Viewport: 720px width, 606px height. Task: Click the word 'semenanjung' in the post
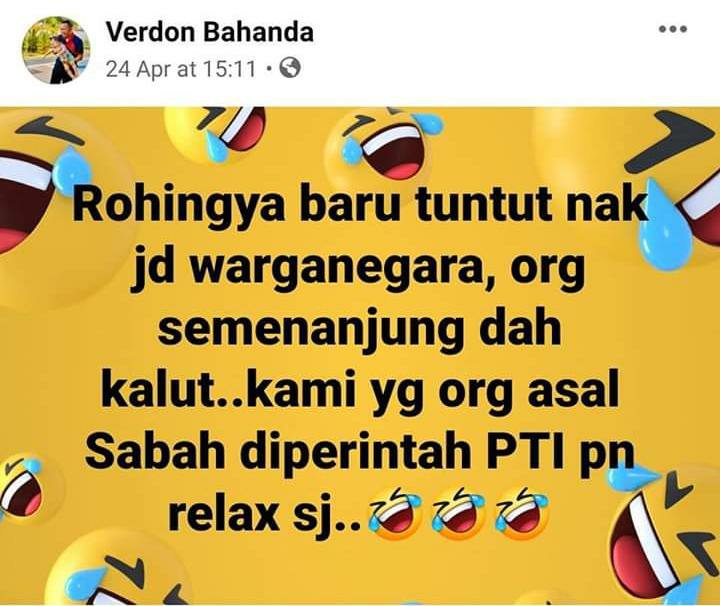coord(310,332)
